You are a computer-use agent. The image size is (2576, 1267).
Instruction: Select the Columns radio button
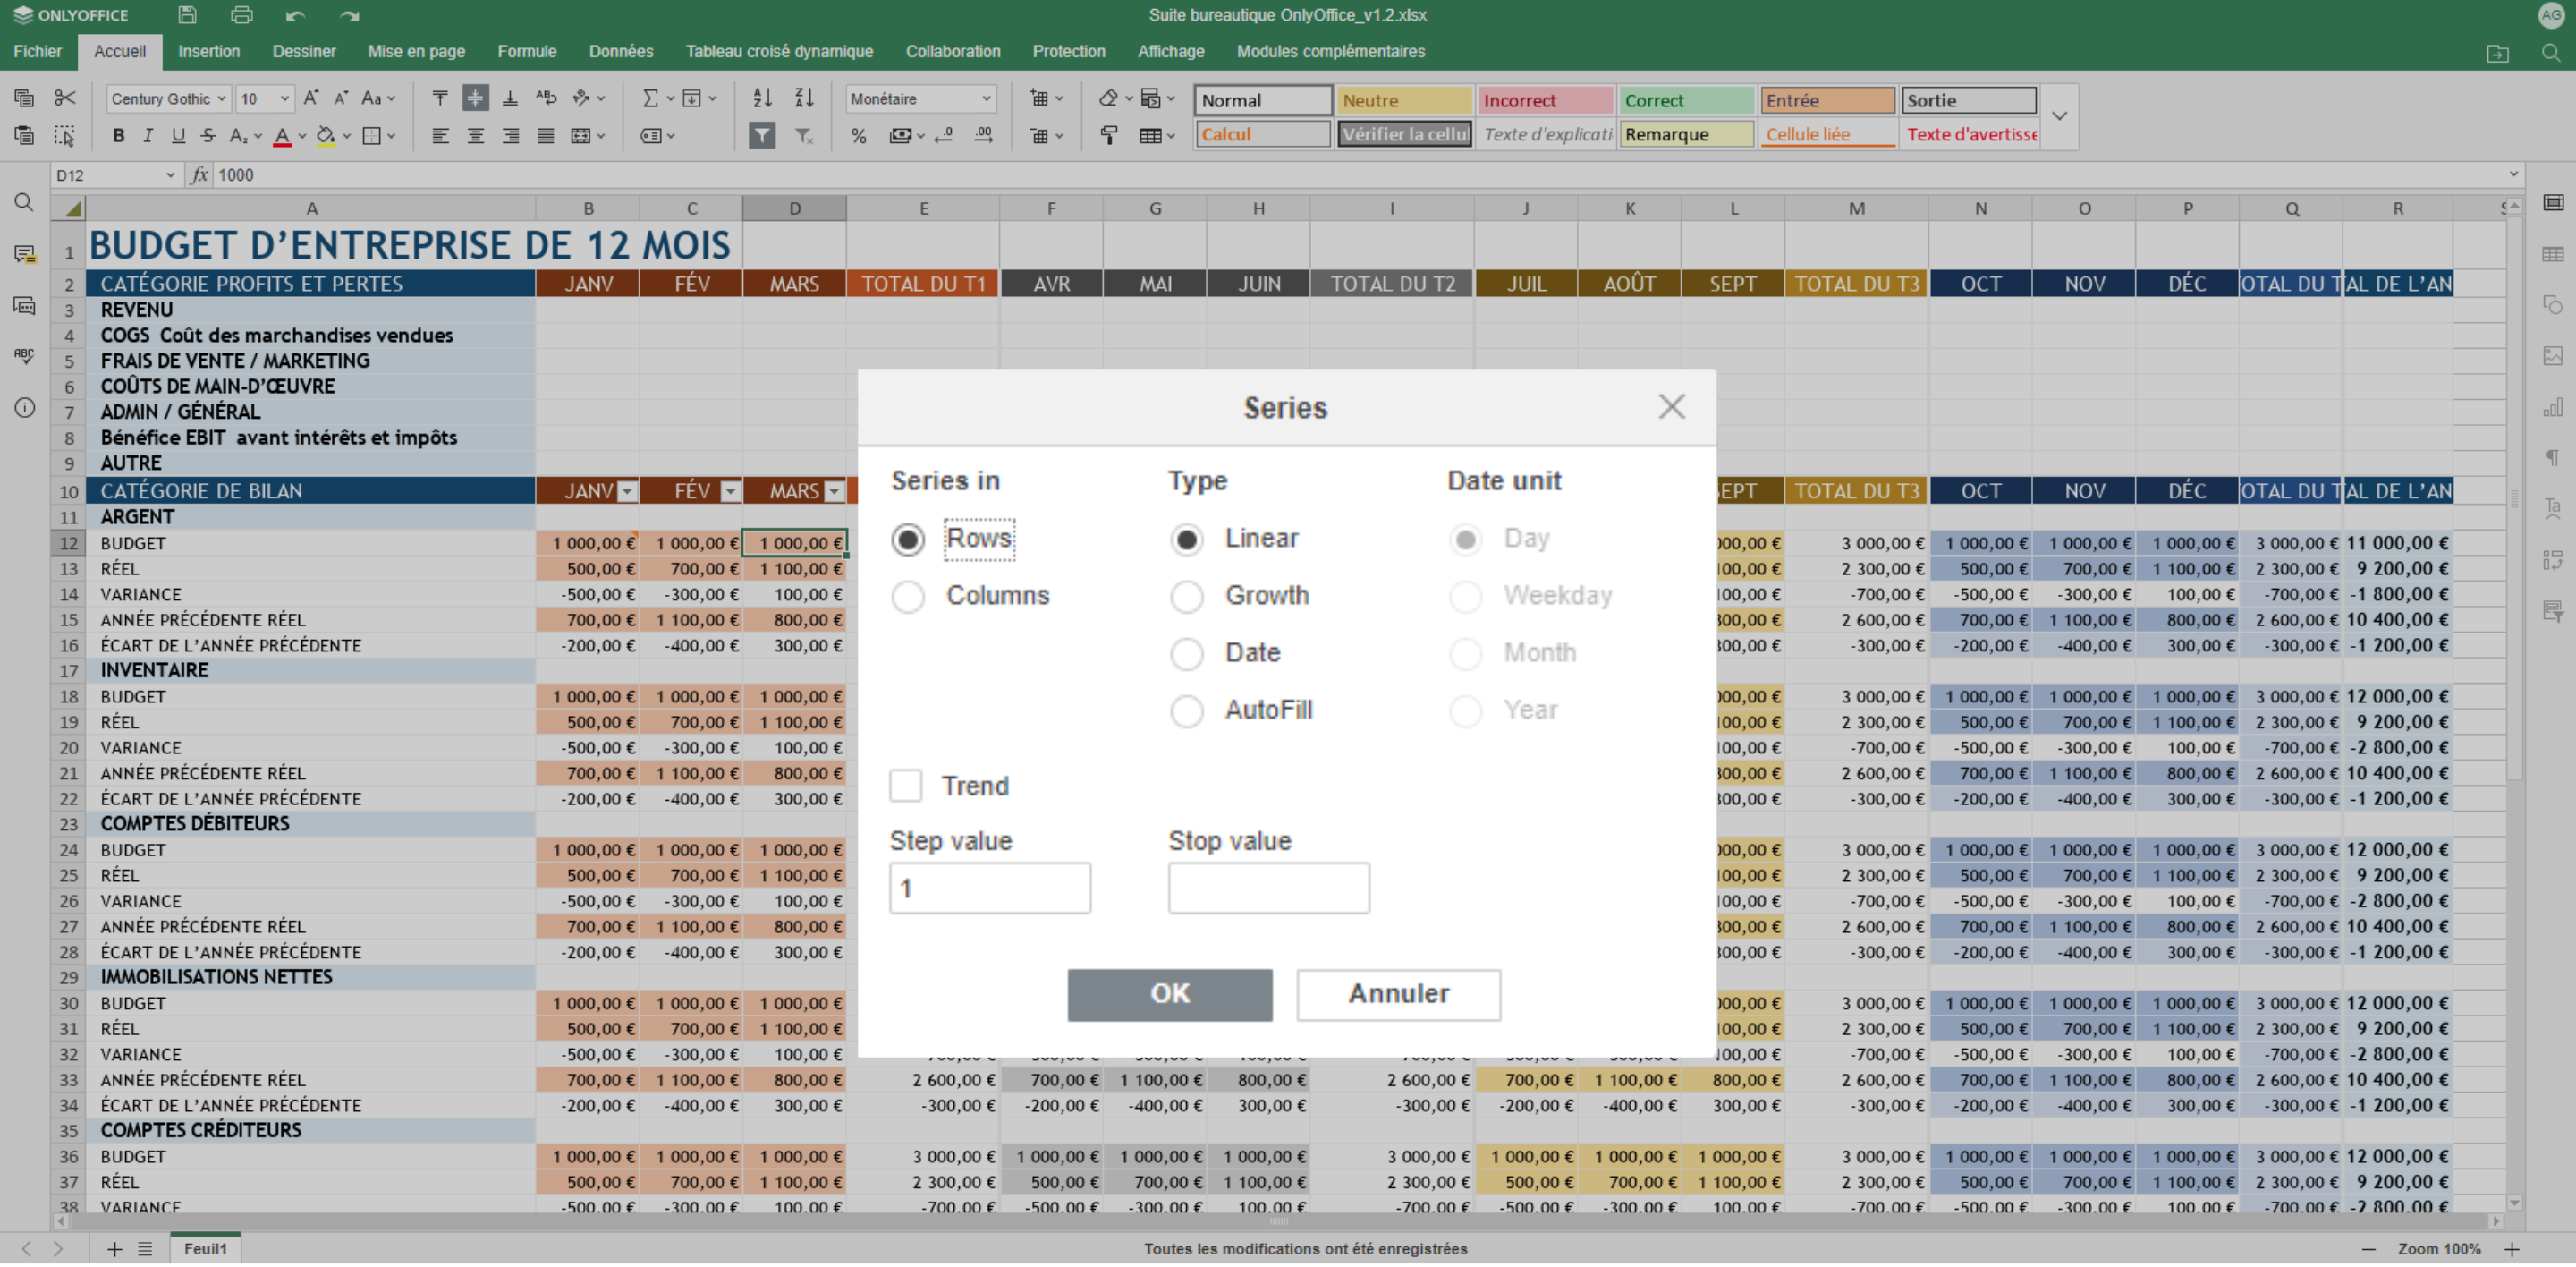point(908,596)
